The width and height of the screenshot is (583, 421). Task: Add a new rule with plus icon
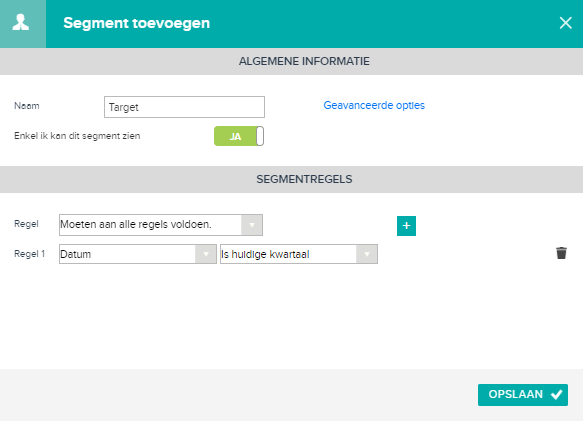tap(406, 226)
